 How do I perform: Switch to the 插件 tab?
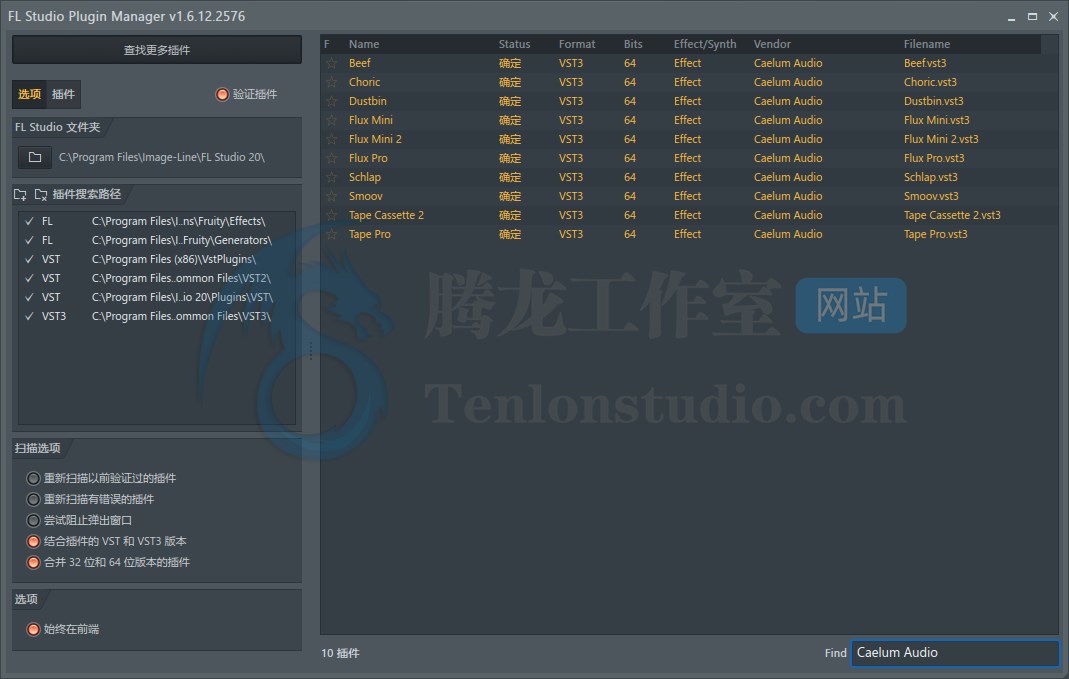[x=63, y=94]
